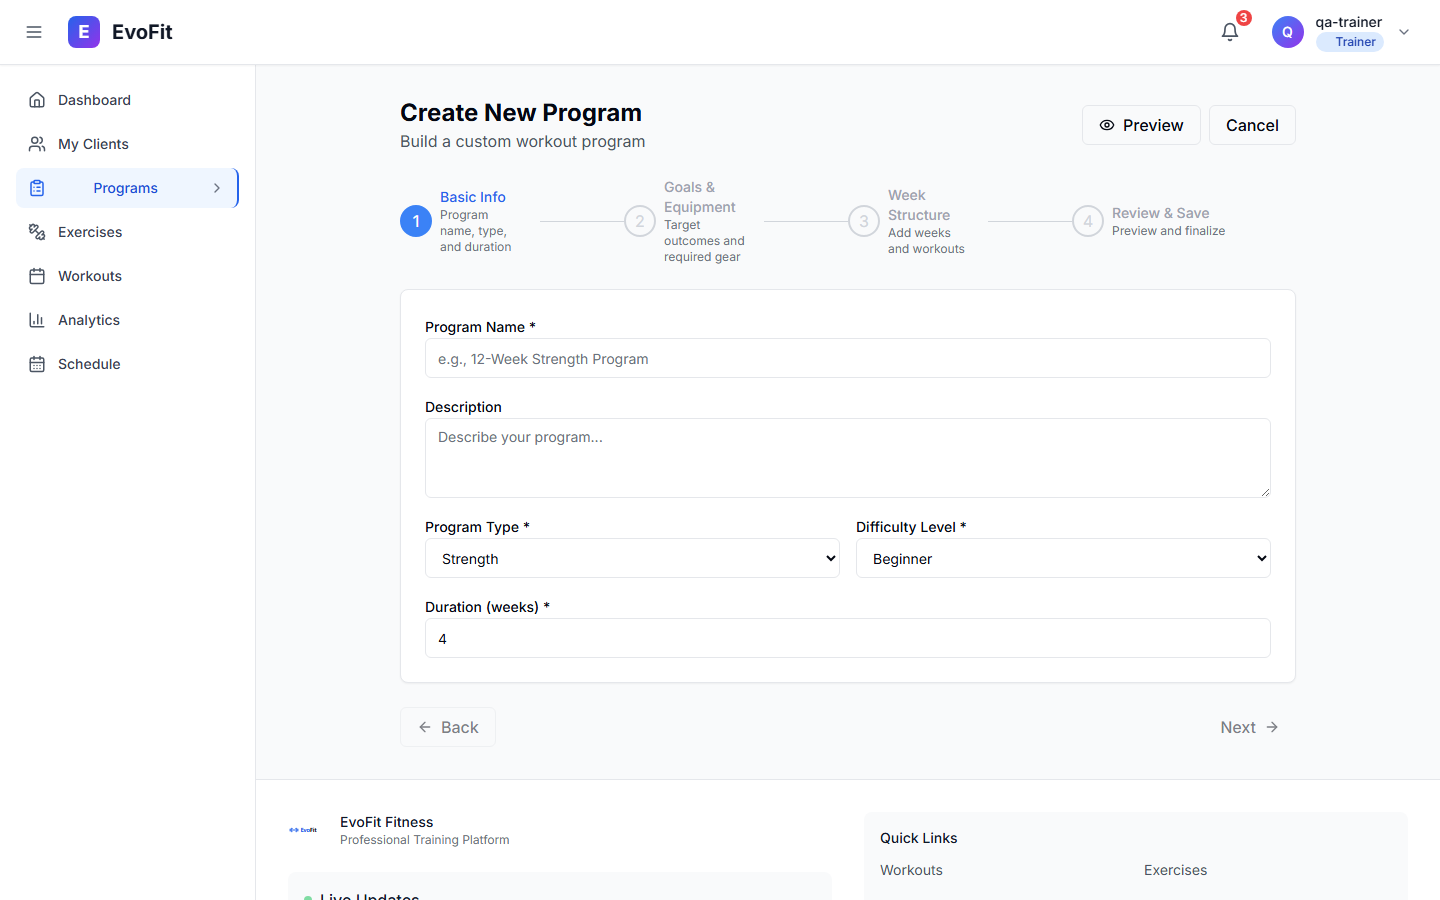Screen dimensions: 1440x900
Task: Click the Exercises dumbbell icon
Action: 37,232
